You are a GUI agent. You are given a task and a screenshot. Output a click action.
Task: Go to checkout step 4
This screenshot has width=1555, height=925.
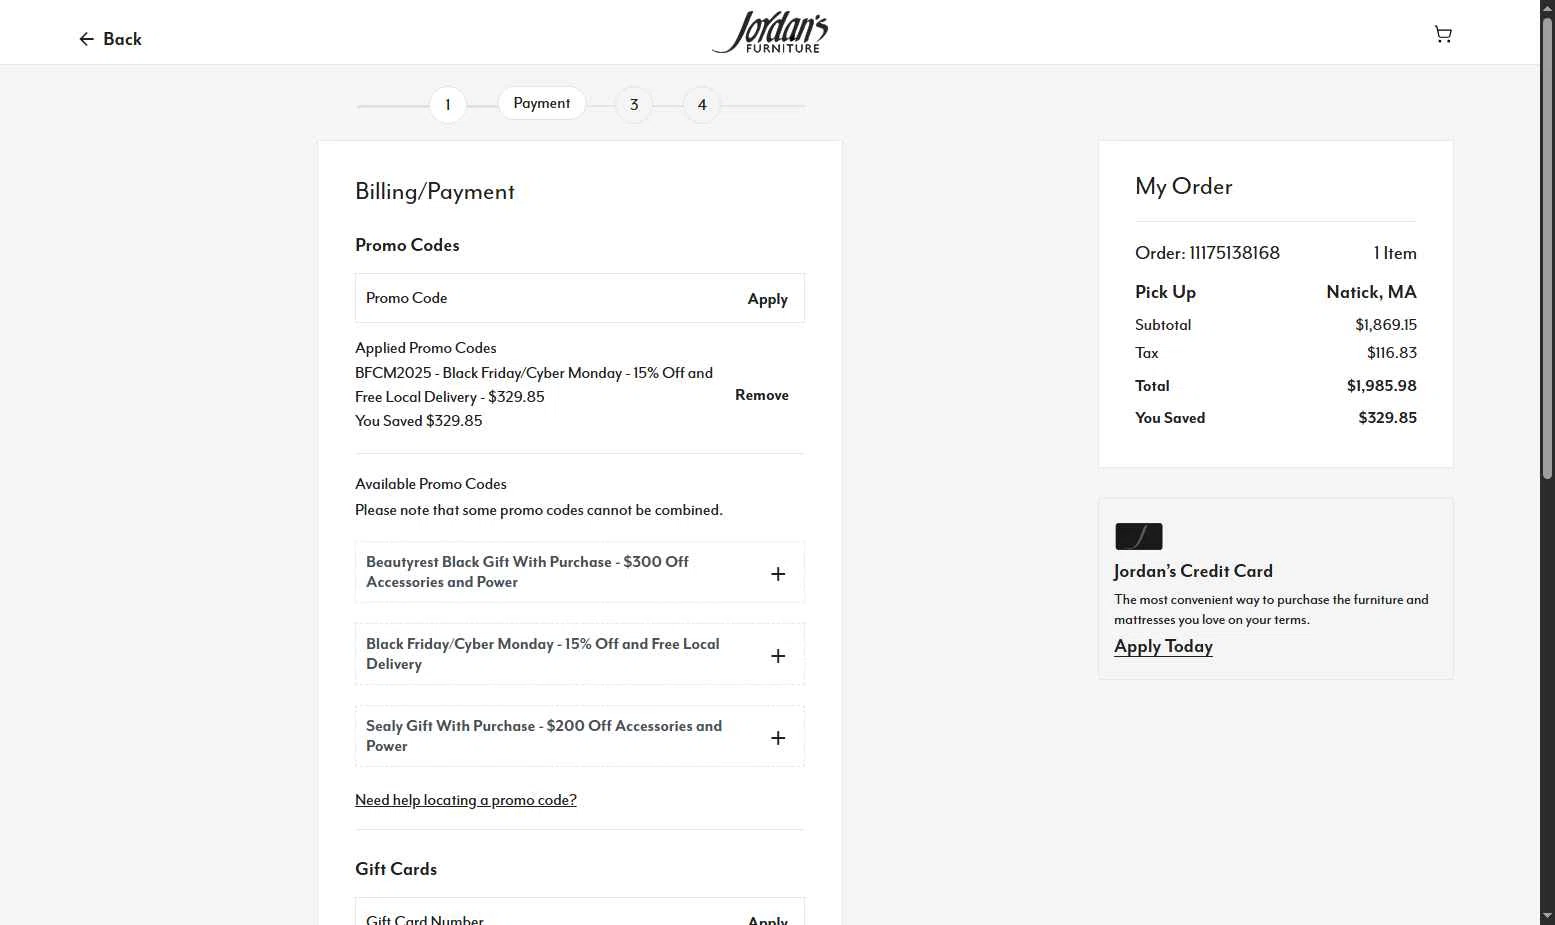(702, 105)
